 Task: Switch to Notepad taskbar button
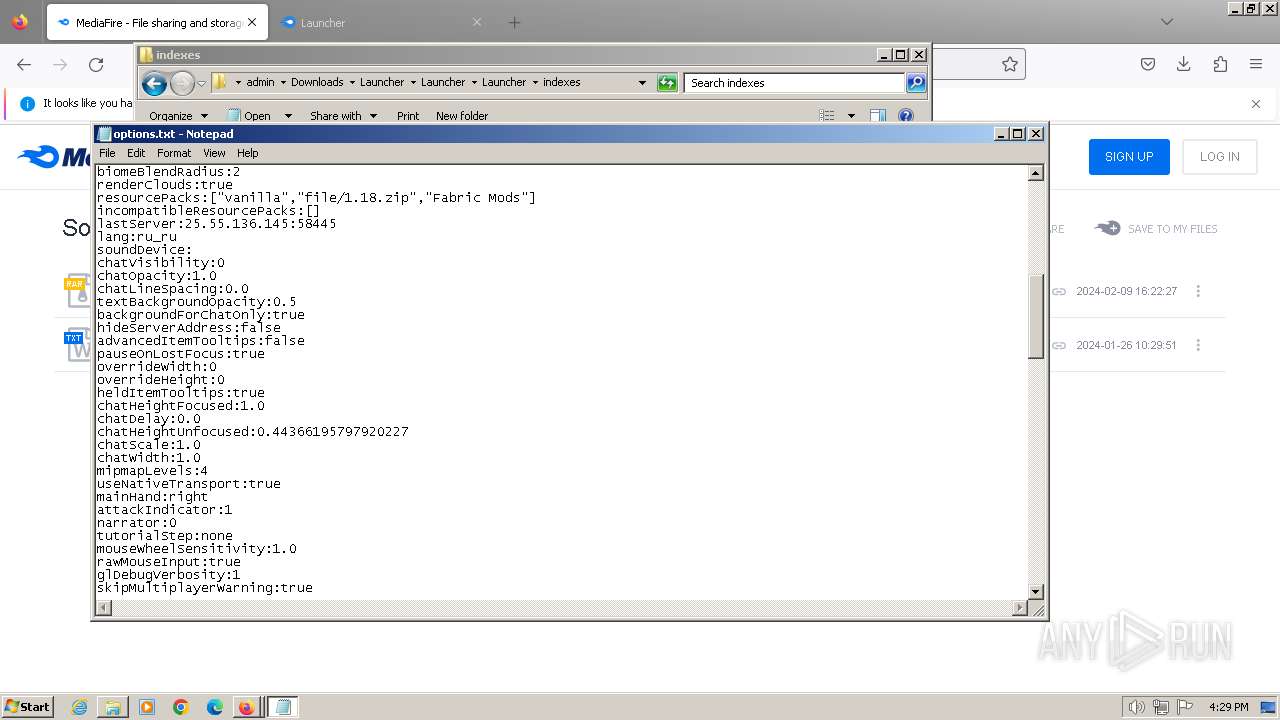tap(282, 707)
